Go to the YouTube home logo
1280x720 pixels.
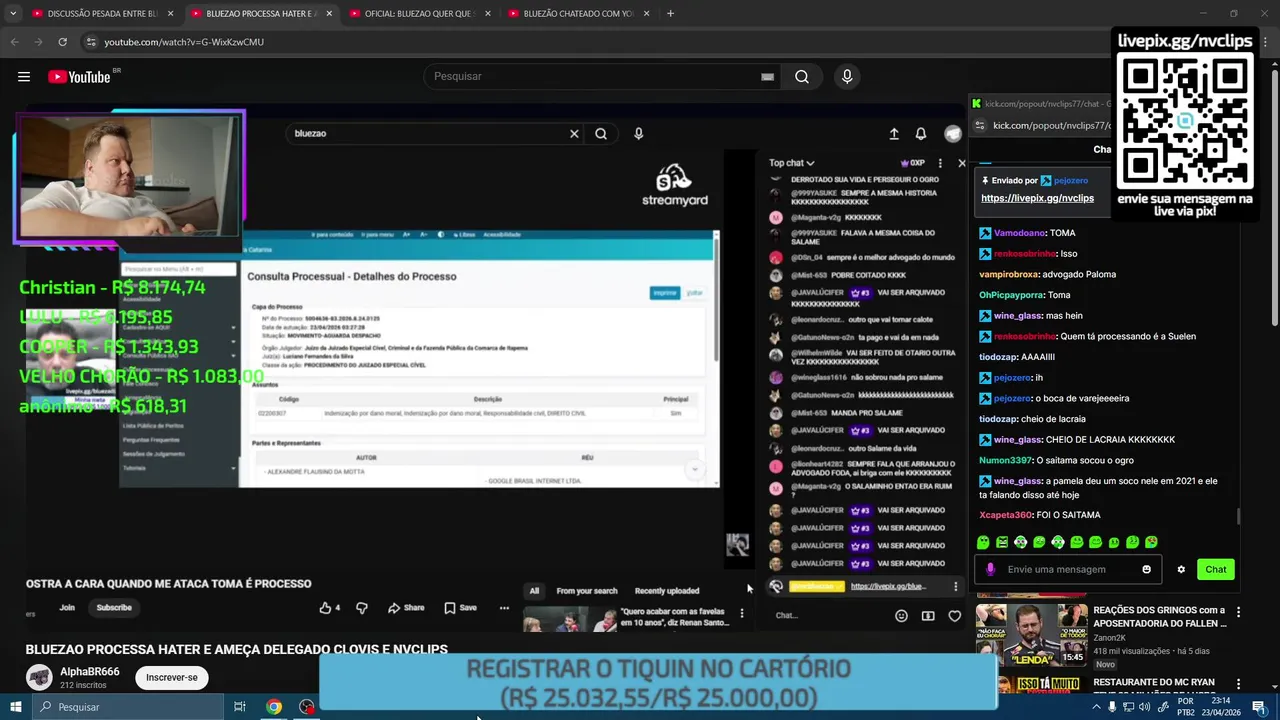tap(79, 77)
